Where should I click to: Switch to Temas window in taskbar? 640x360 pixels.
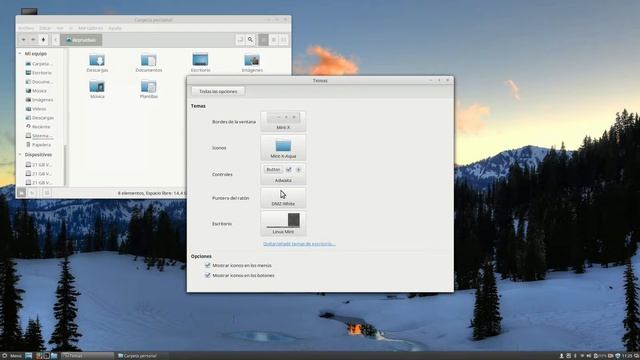pyautogui.click(x=87, y=356)
